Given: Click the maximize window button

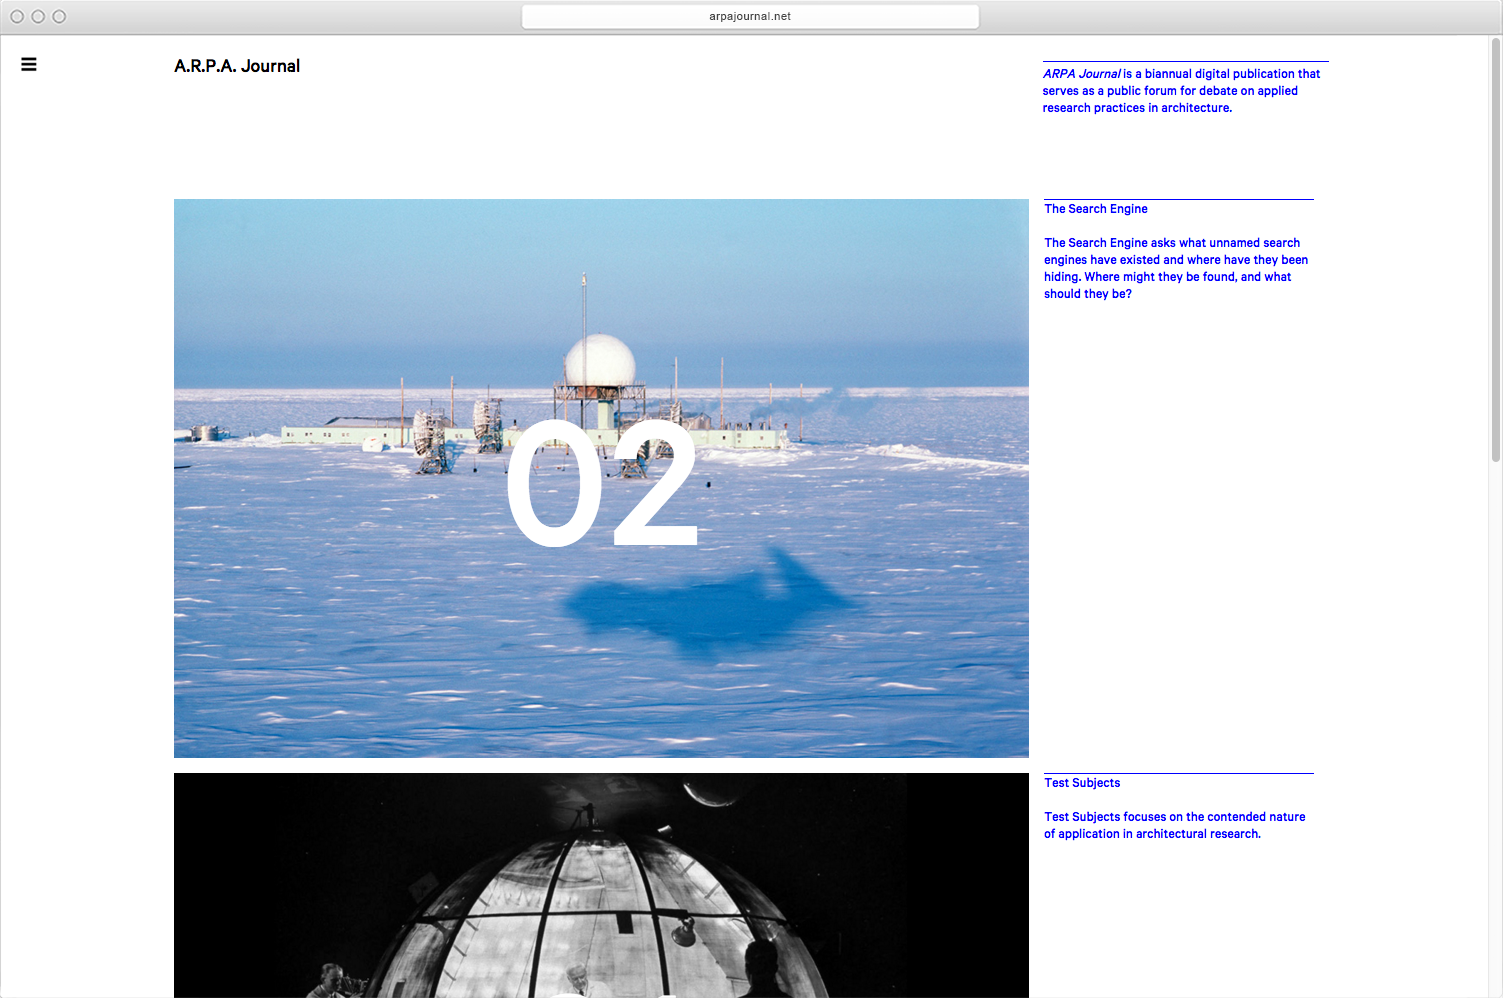Looking at the screenshot, I should coord(59,16).
